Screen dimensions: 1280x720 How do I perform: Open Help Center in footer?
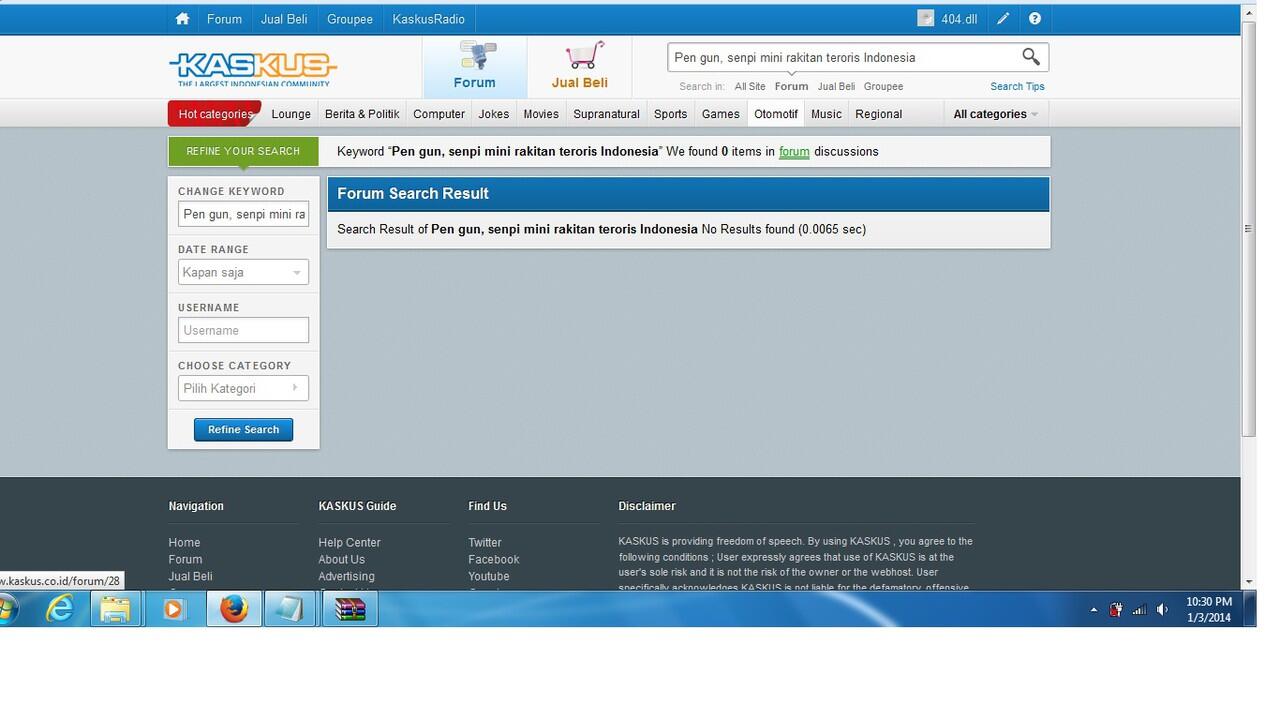click(x=349, y=543)
